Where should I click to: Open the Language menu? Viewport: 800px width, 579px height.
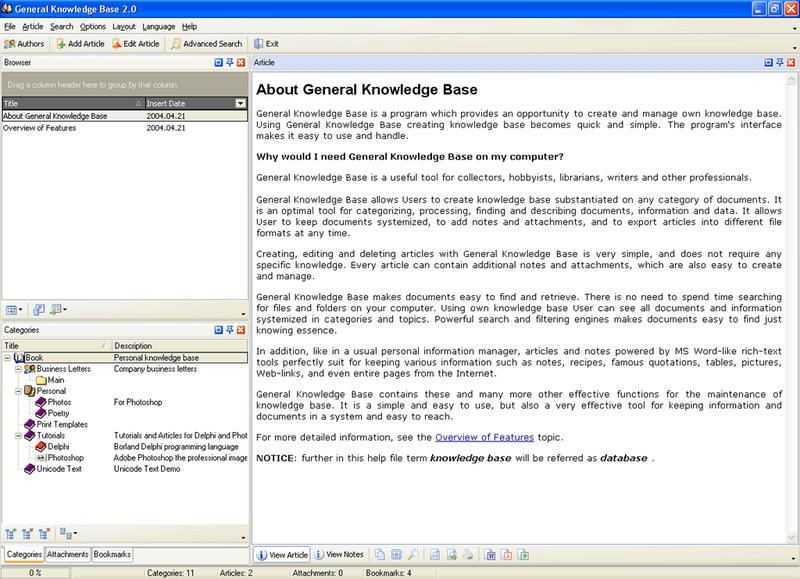pos(159,27)
